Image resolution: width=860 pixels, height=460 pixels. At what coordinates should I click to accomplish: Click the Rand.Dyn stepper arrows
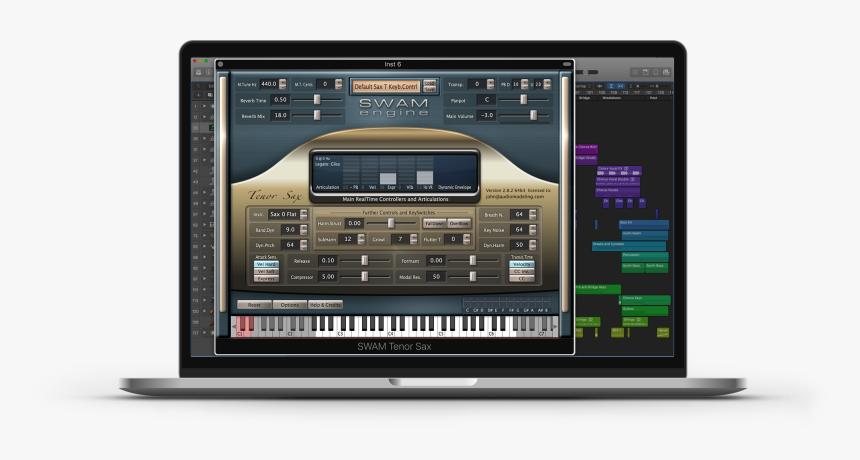click(x=303, y=230)
